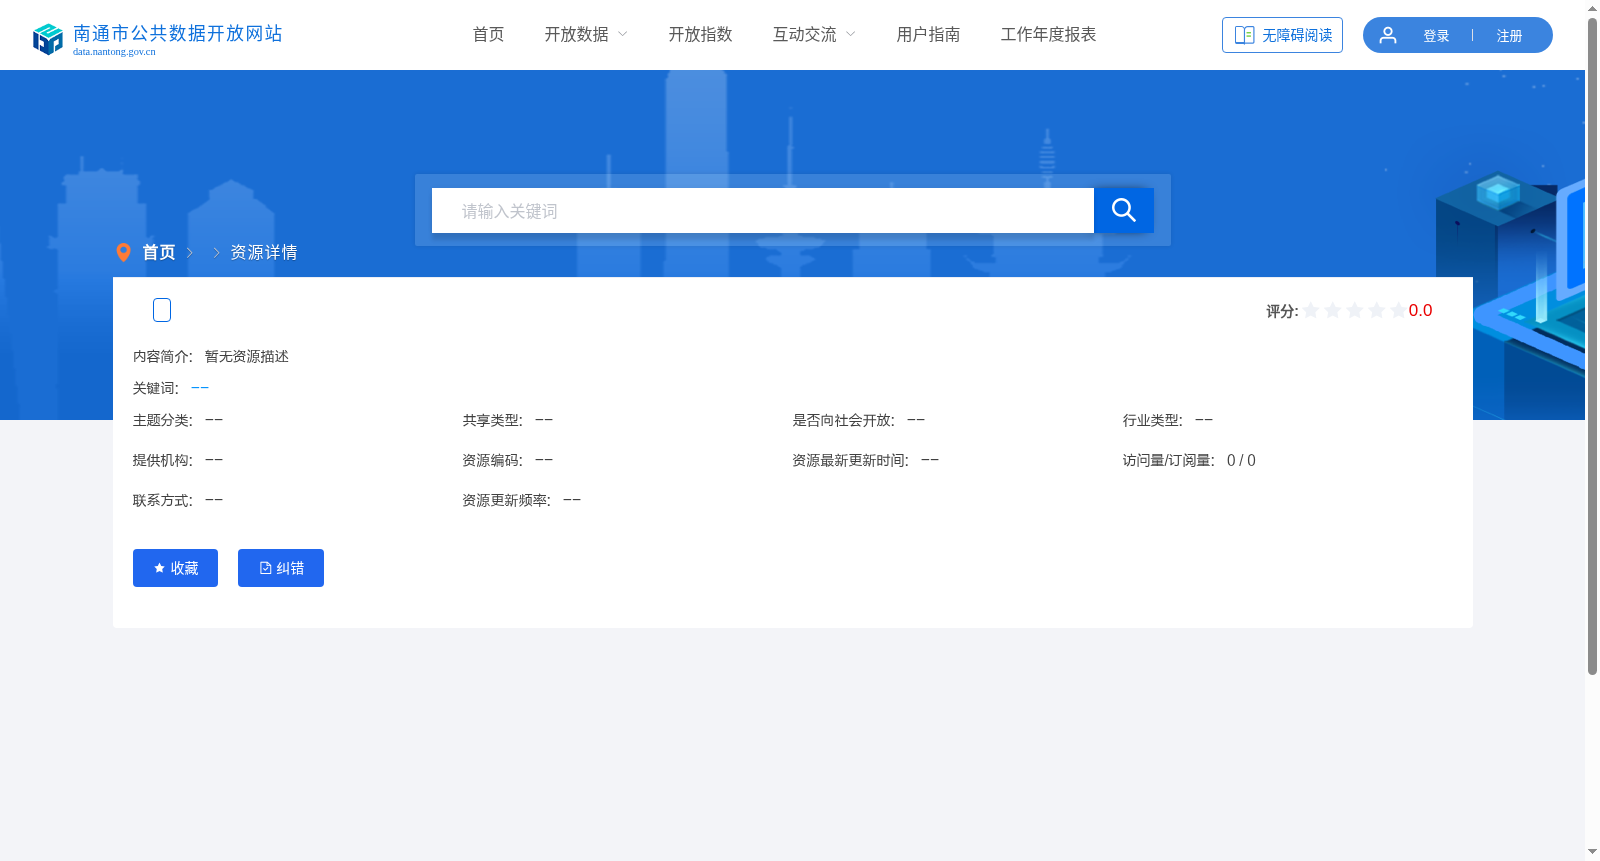Open the 互动交流 menu

click(804, 34)
